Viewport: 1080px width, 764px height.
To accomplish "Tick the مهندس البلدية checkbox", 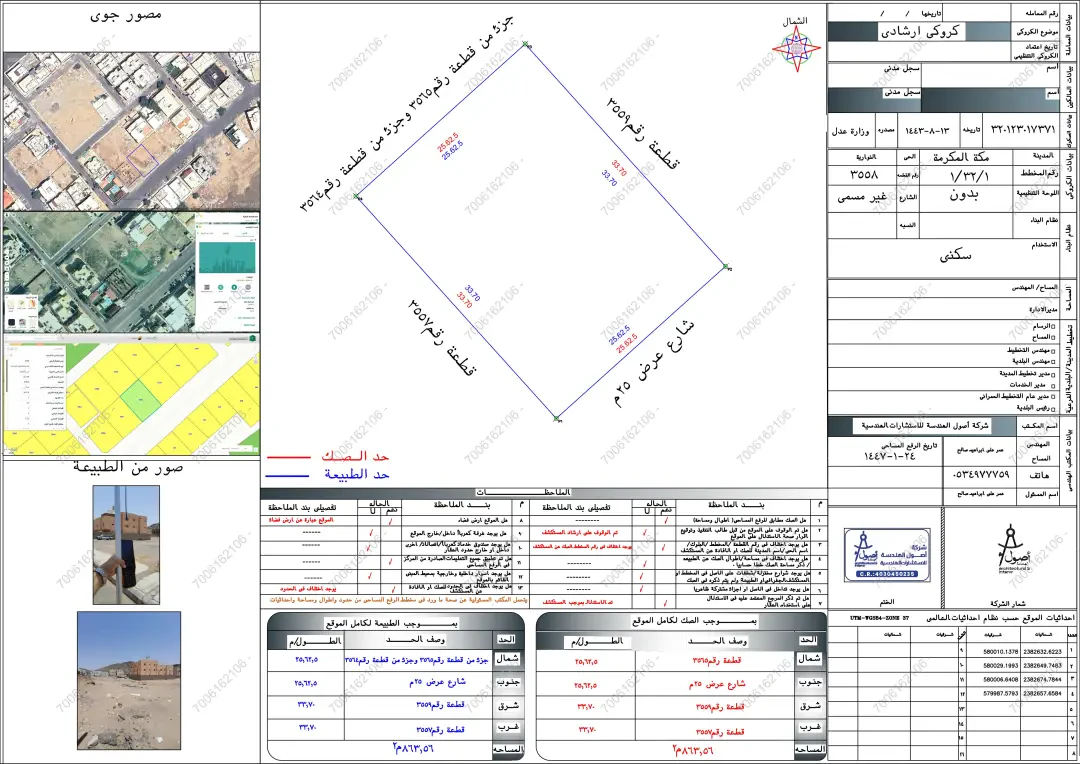I will 1052,360.
